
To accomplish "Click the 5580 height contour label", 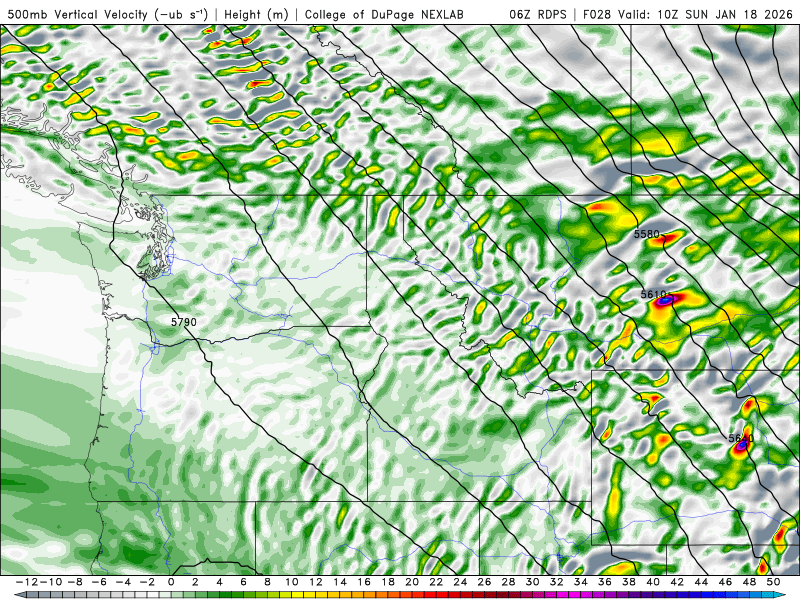I will [x=646, y=234].
